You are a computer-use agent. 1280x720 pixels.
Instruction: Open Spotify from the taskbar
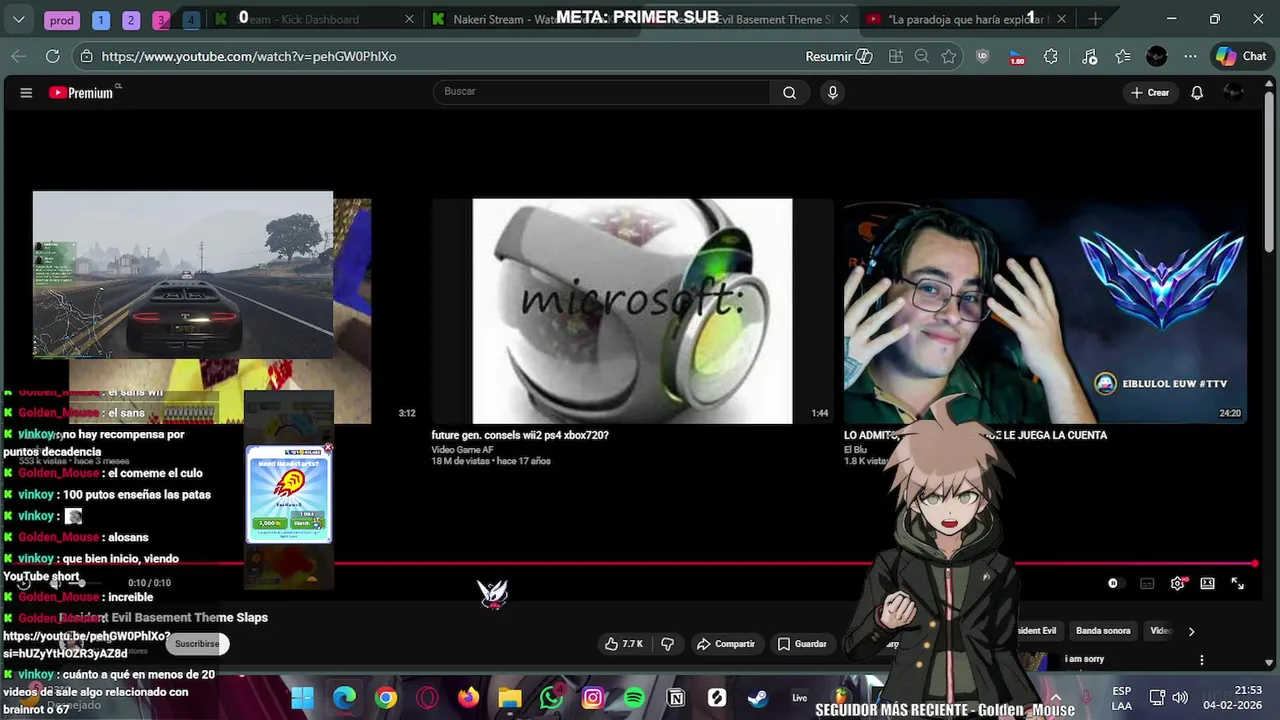pyautogui.click(x=634, y=698)
